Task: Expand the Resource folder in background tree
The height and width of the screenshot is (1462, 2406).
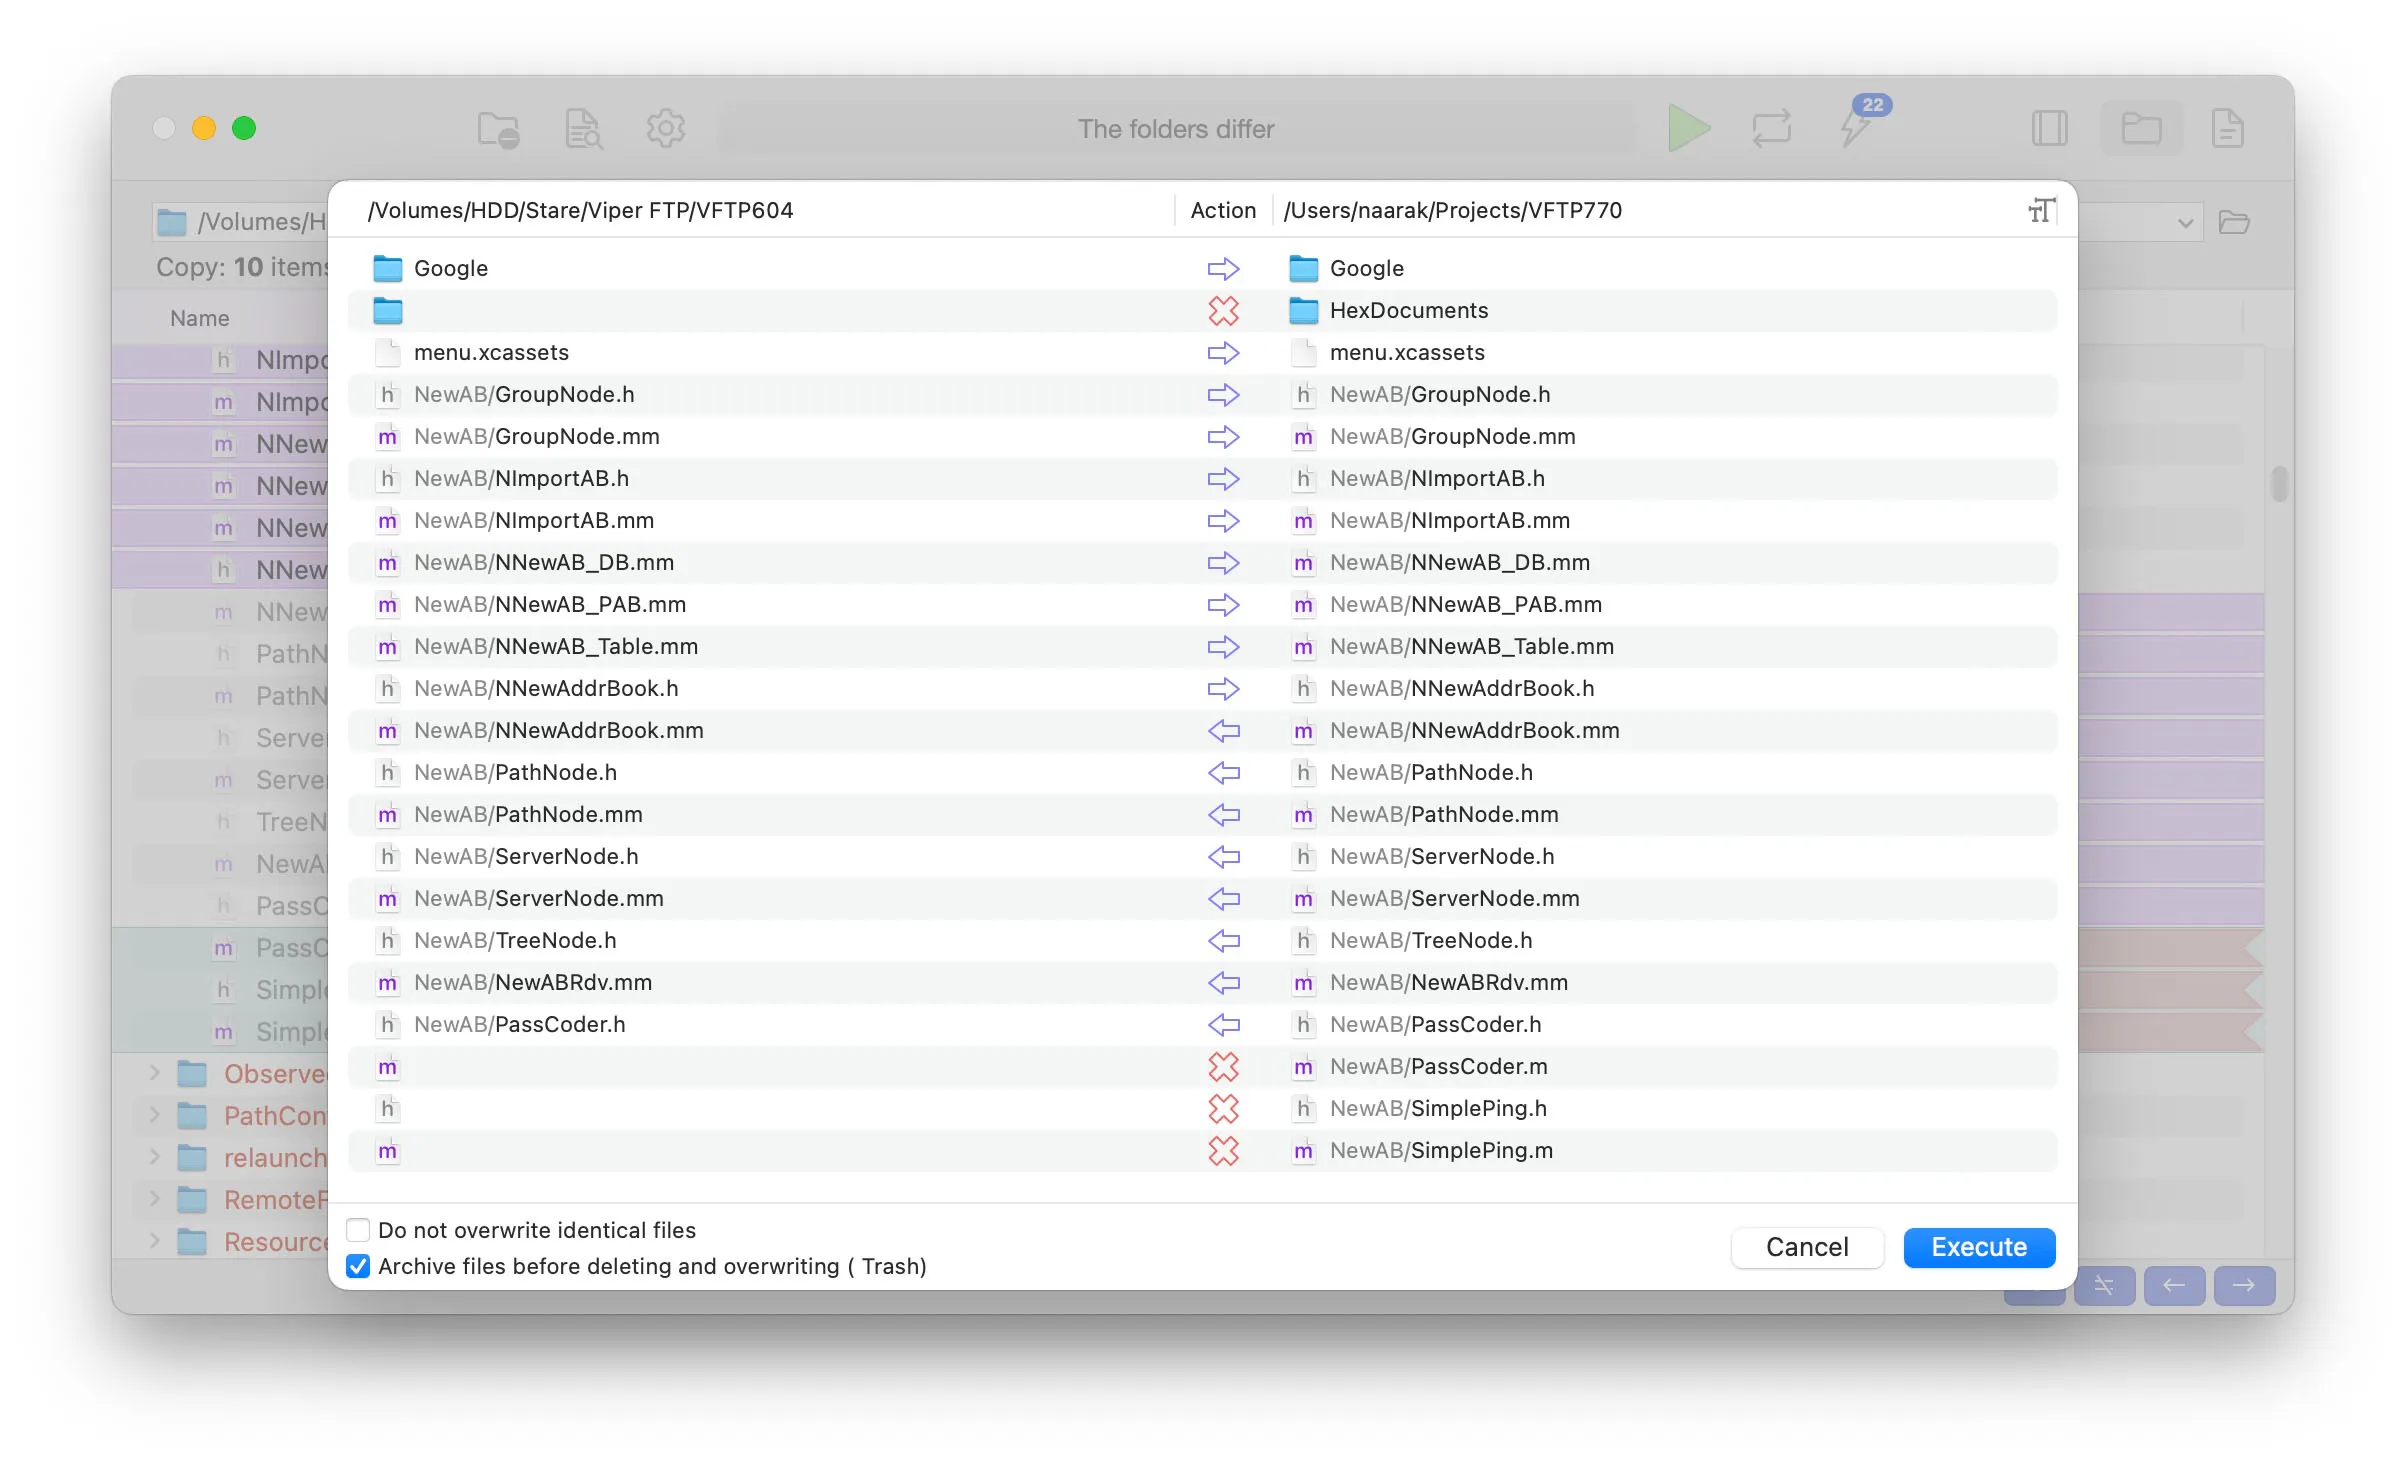Action: coord(154,1241)
